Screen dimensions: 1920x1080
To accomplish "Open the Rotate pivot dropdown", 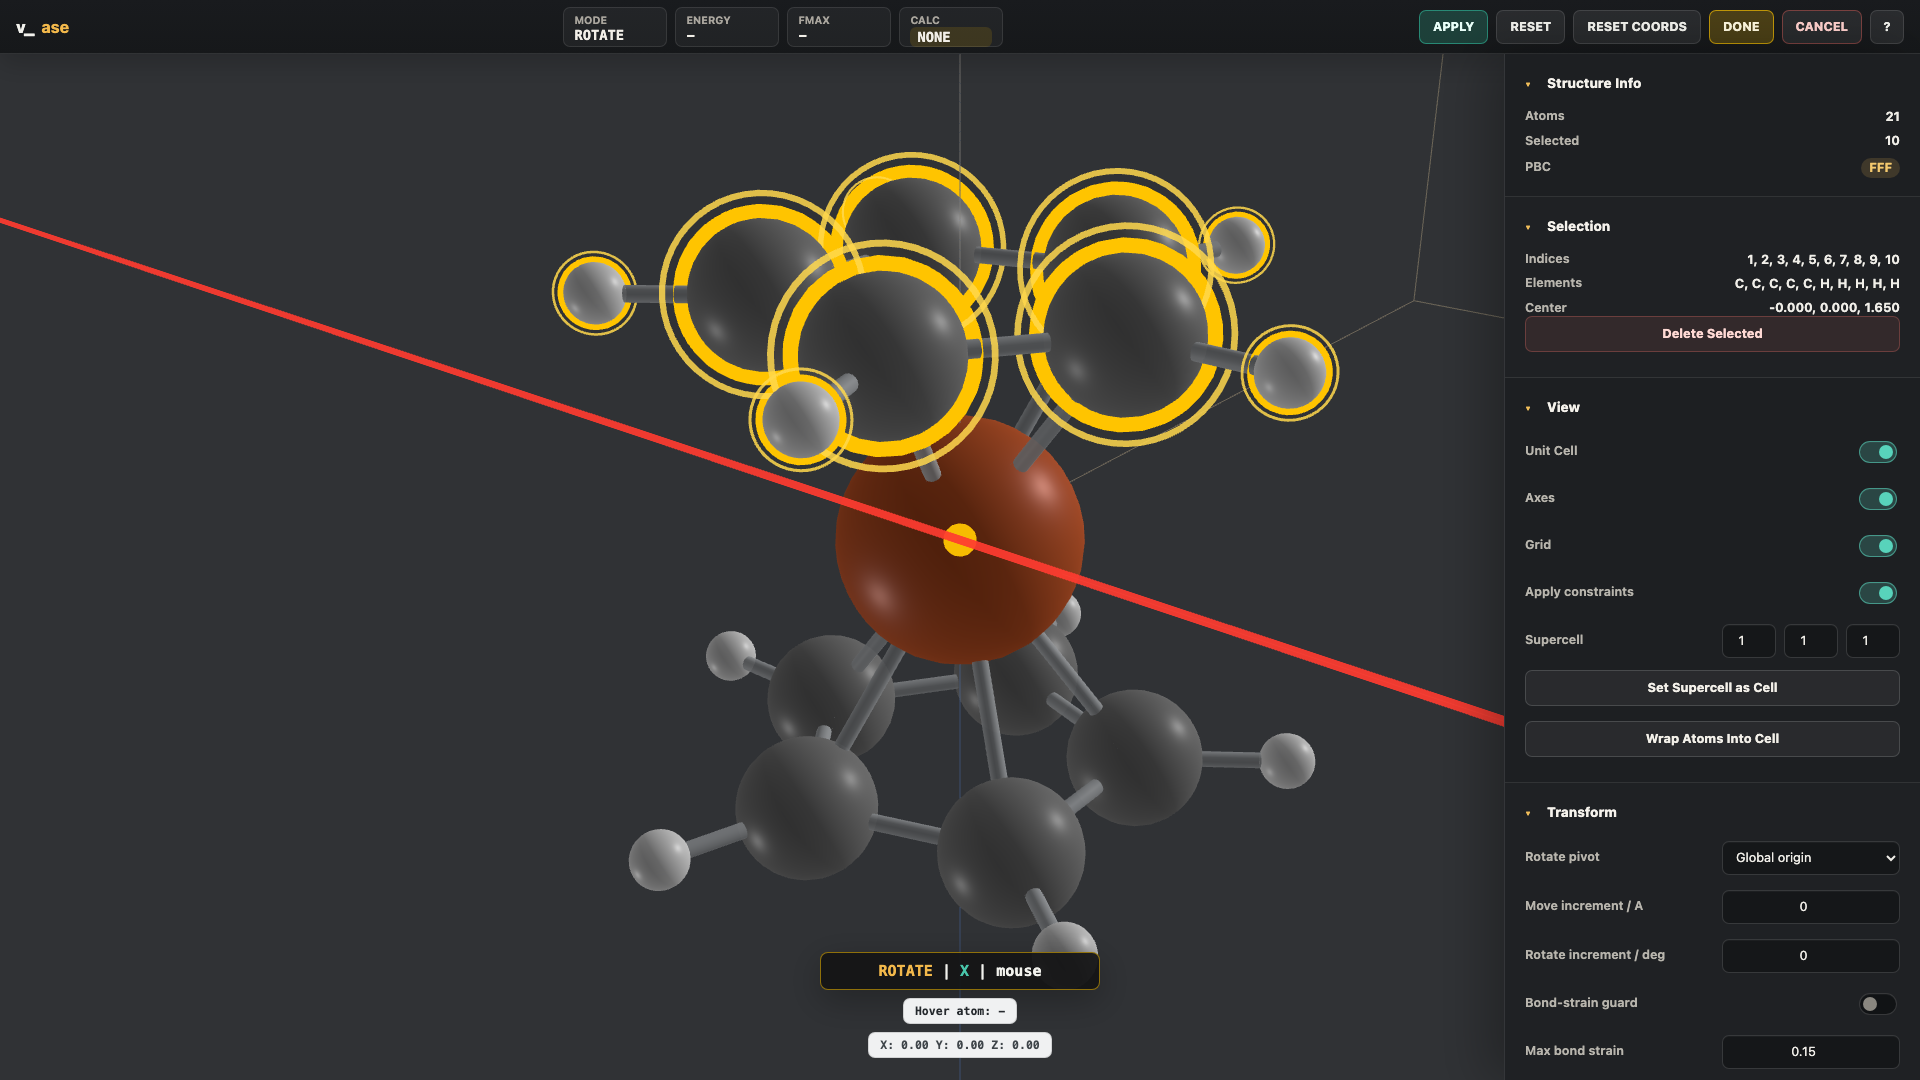I will coord(1810,858).
